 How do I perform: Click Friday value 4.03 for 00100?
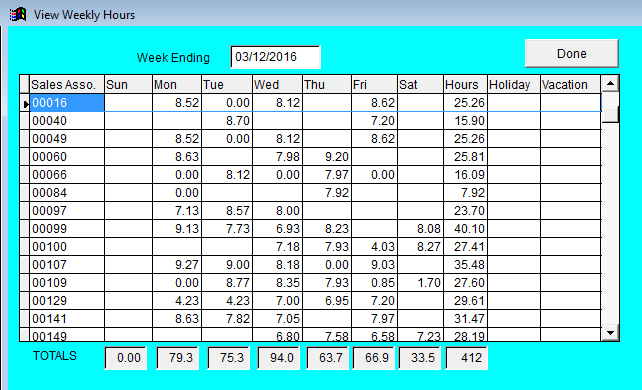click(x=375, y=247)
